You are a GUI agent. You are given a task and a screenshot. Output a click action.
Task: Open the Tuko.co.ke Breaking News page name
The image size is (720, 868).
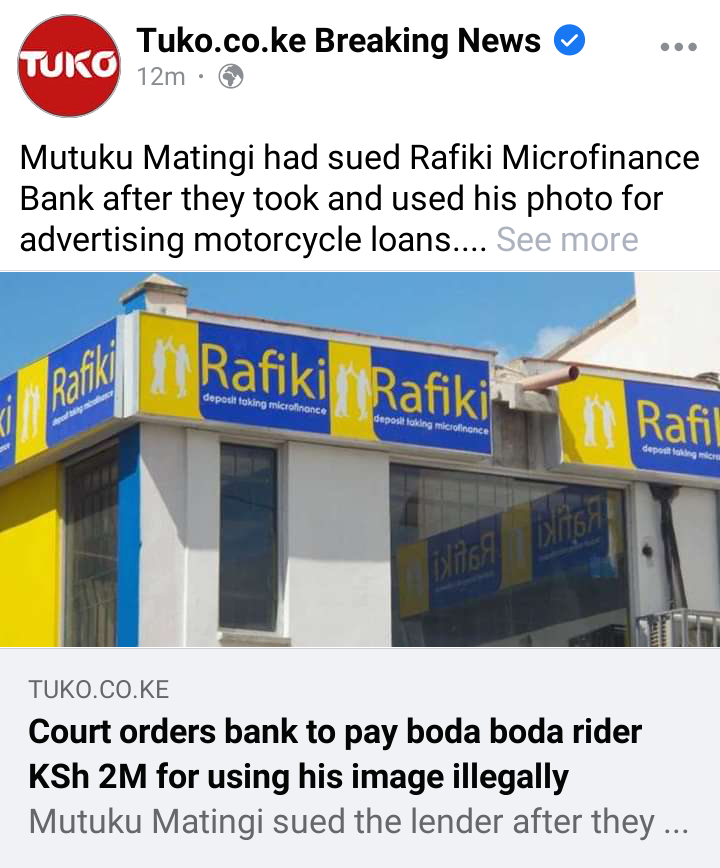[x=339, y=40]
